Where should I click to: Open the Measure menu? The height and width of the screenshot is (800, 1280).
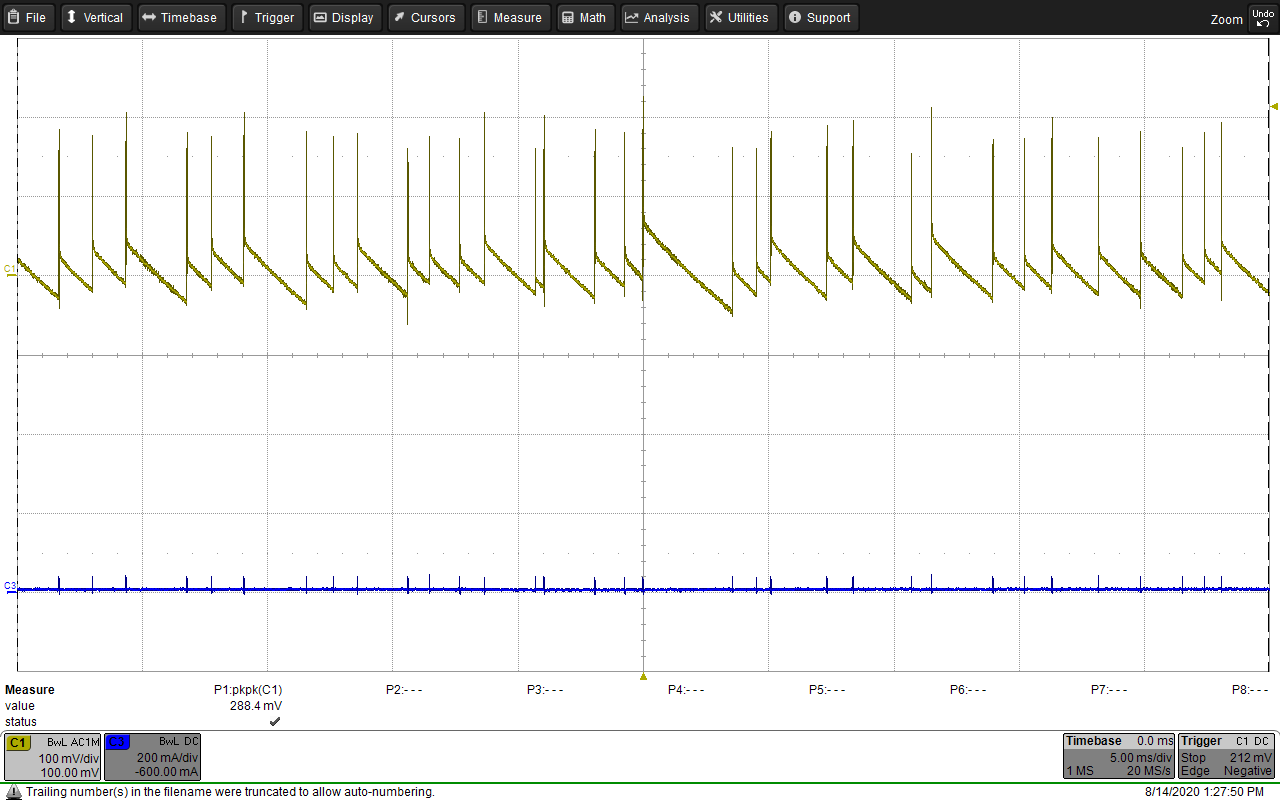pos(509,17)
